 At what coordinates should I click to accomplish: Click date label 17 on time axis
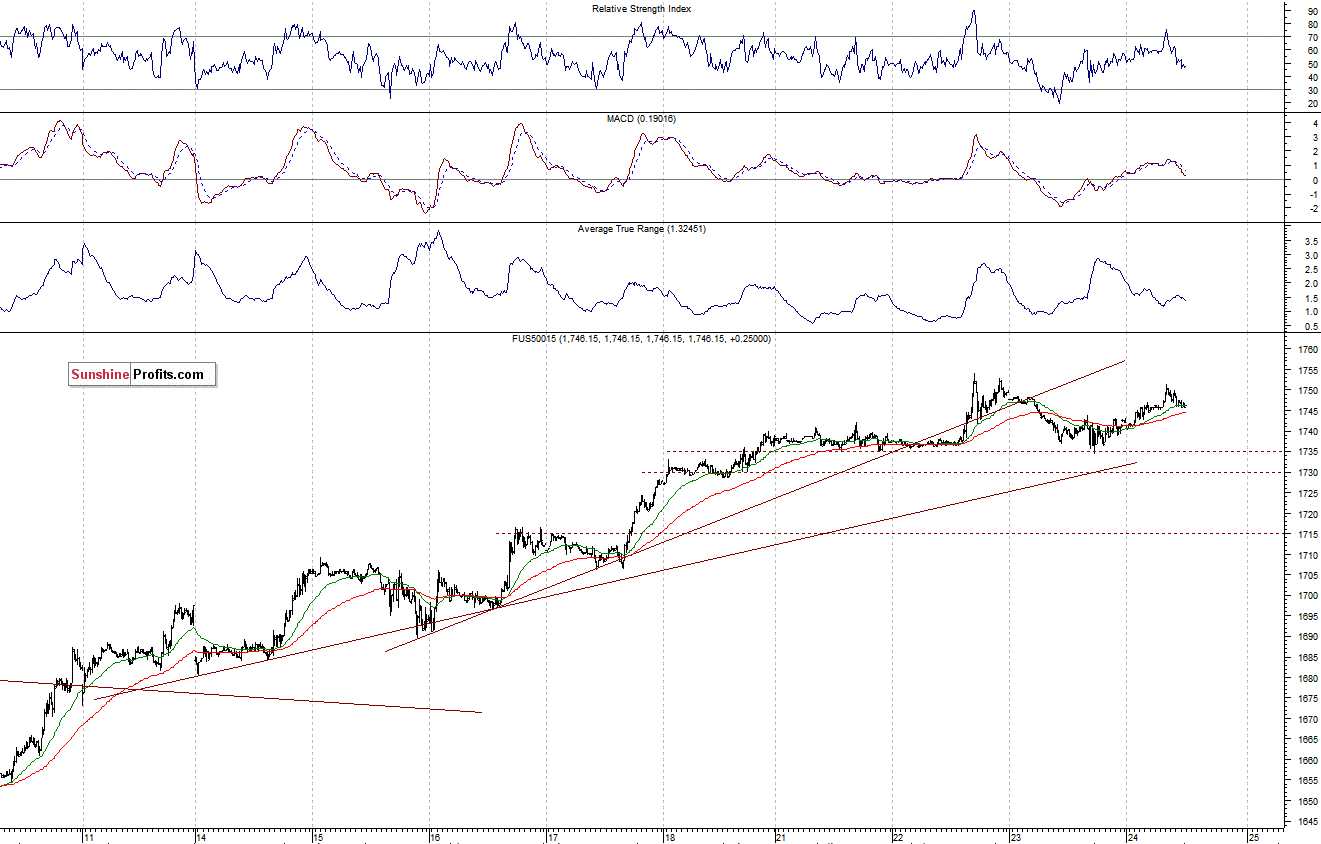pos(552,837)
